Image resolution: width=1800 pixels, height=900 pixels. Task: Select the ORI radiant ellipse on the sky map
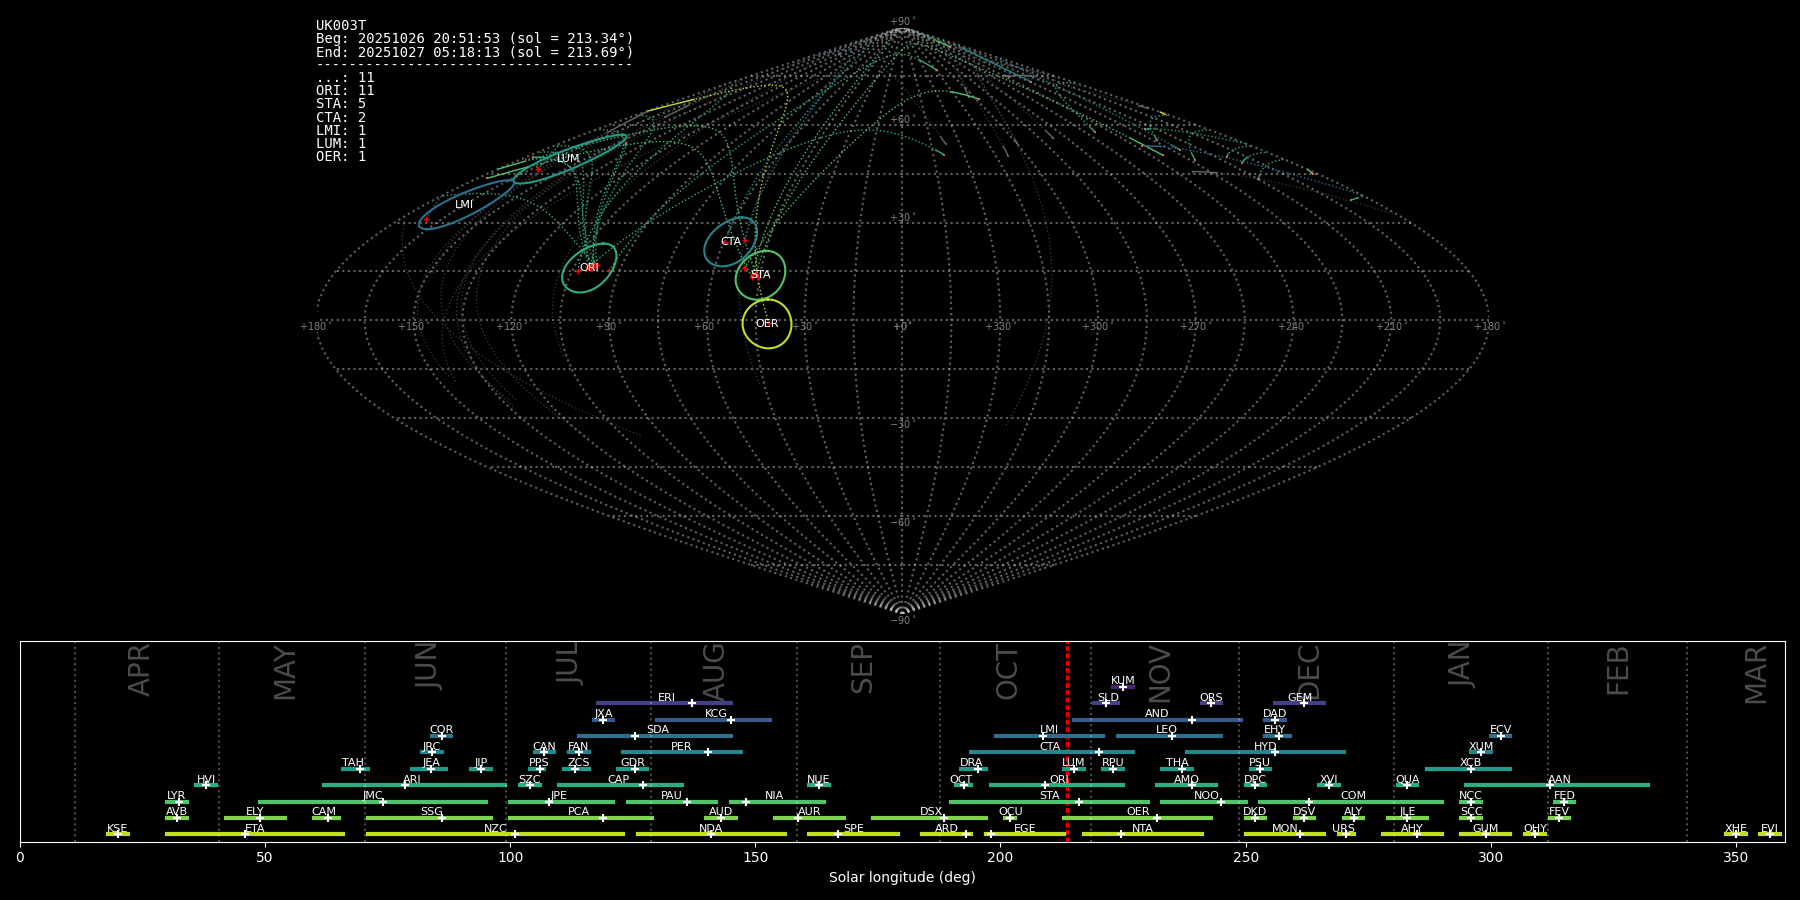click(x=589, y=268)
